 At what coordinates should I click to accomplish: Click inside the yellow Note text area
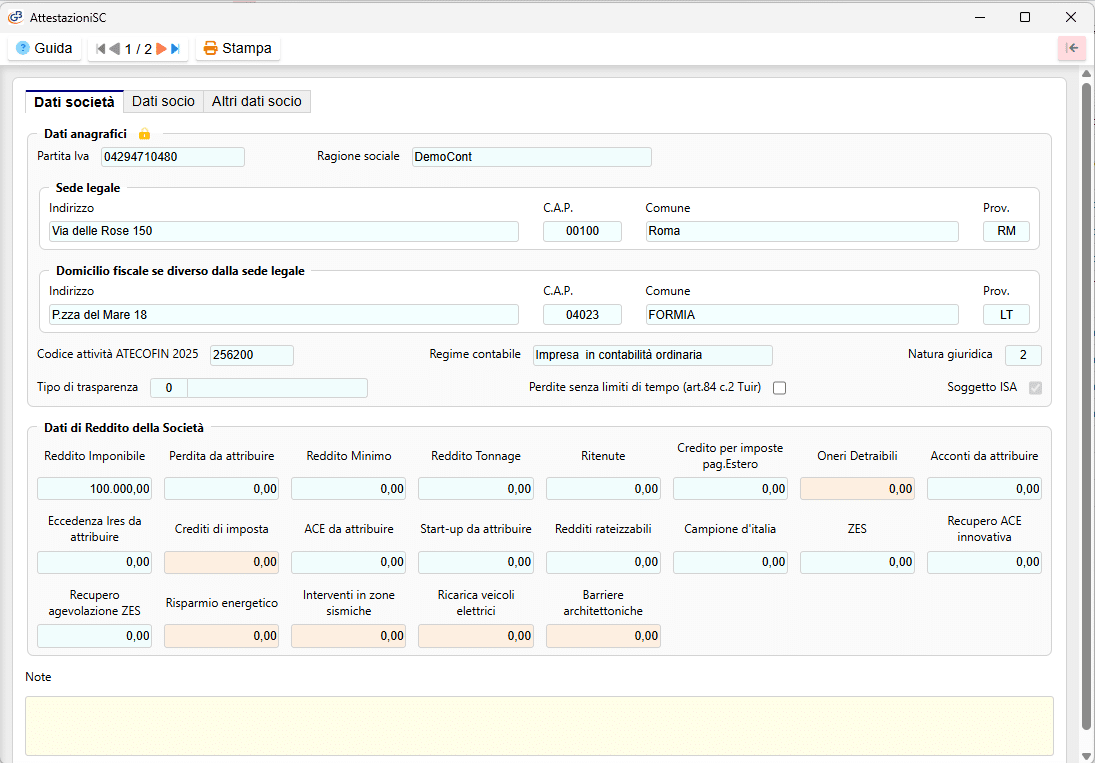point(539,725)
